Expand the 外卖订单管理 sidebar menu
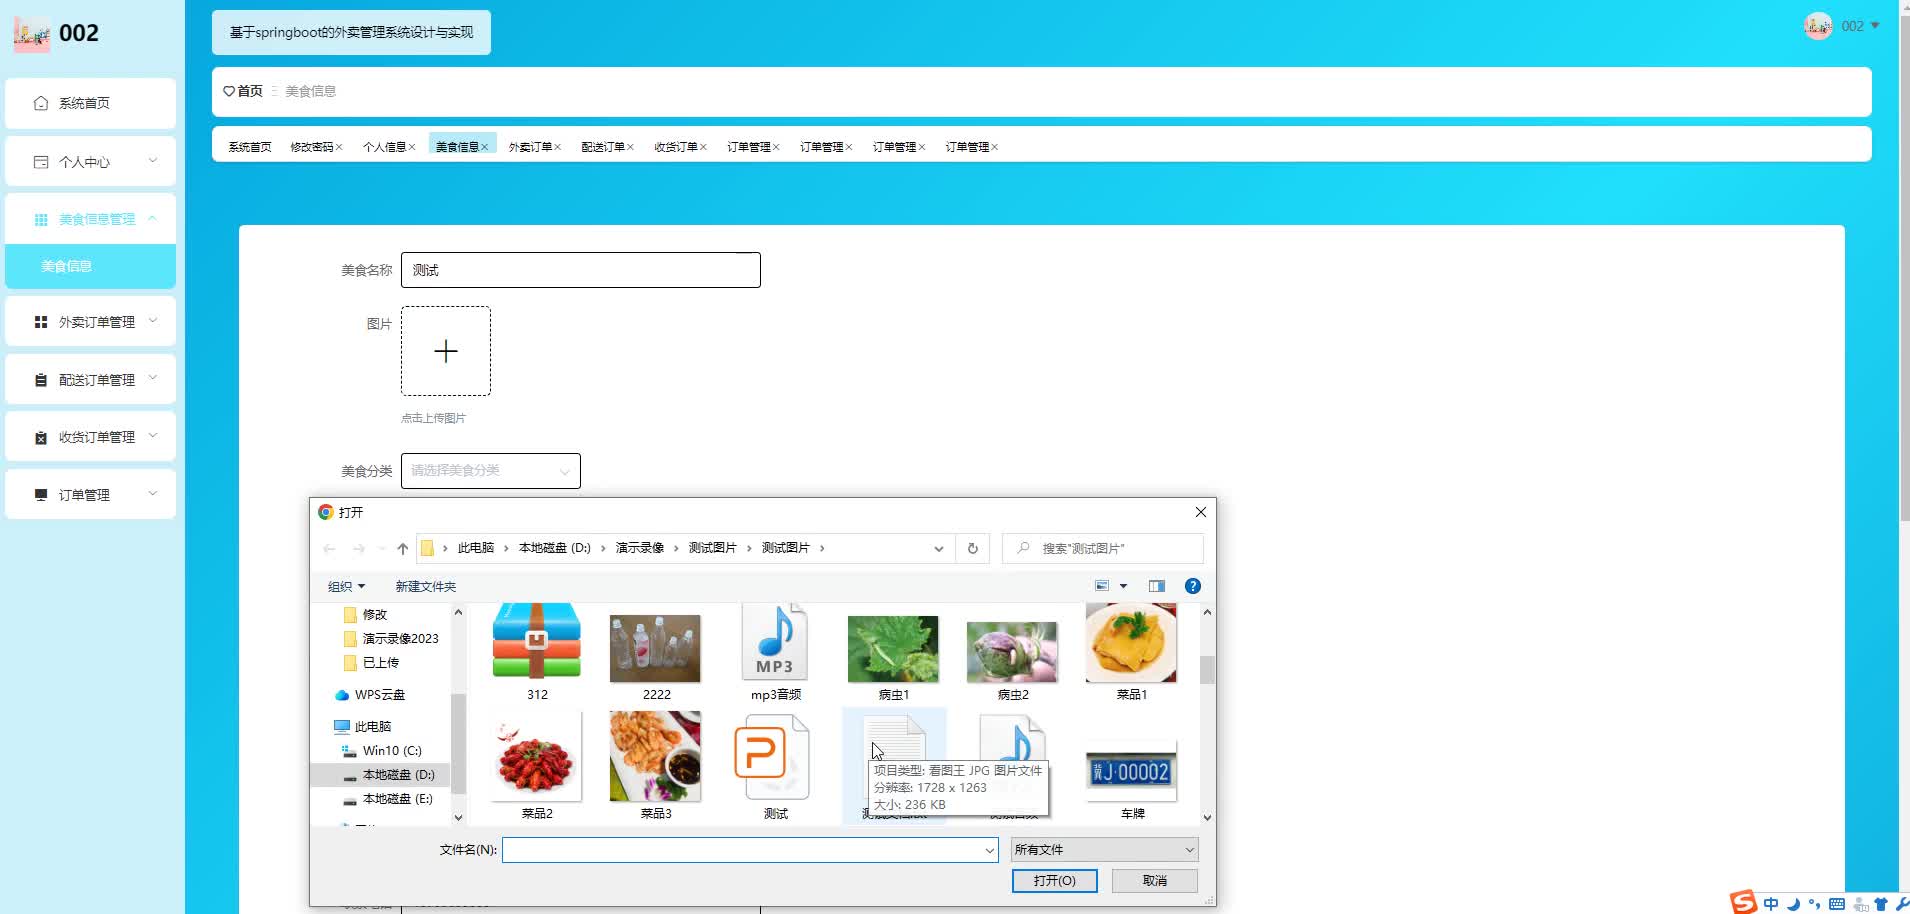 coord(90,322)
